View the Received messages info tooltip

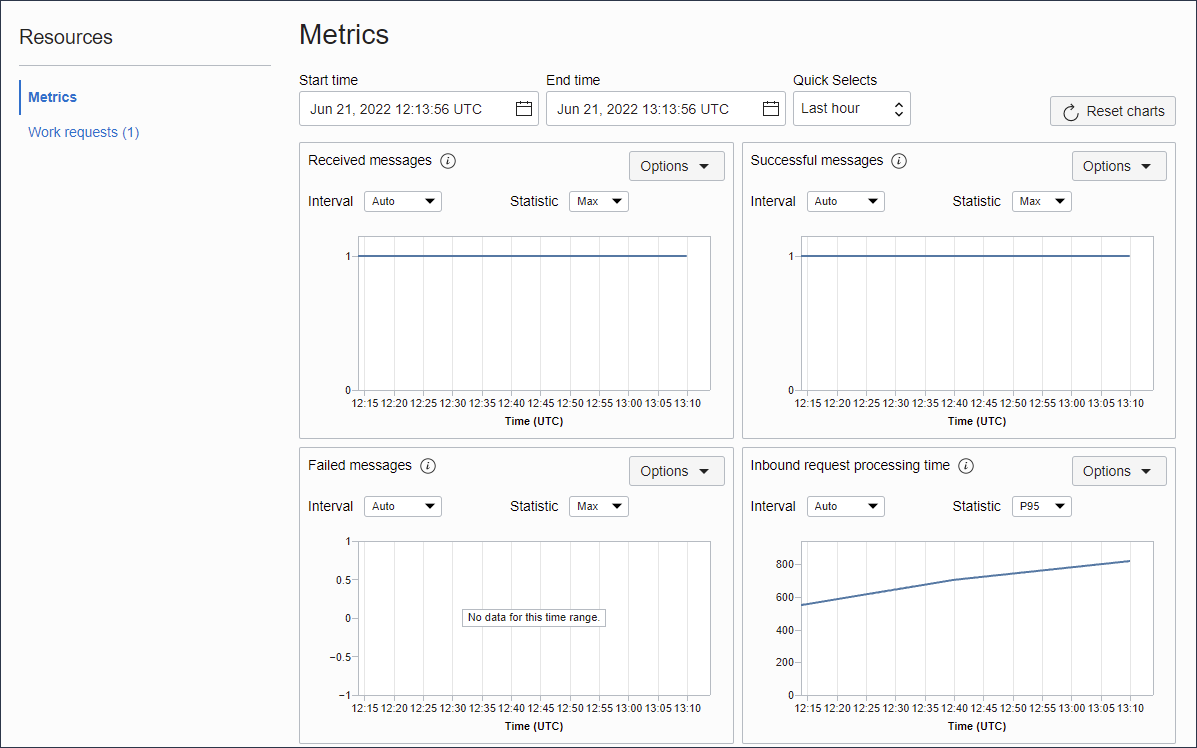click(447, 160)
